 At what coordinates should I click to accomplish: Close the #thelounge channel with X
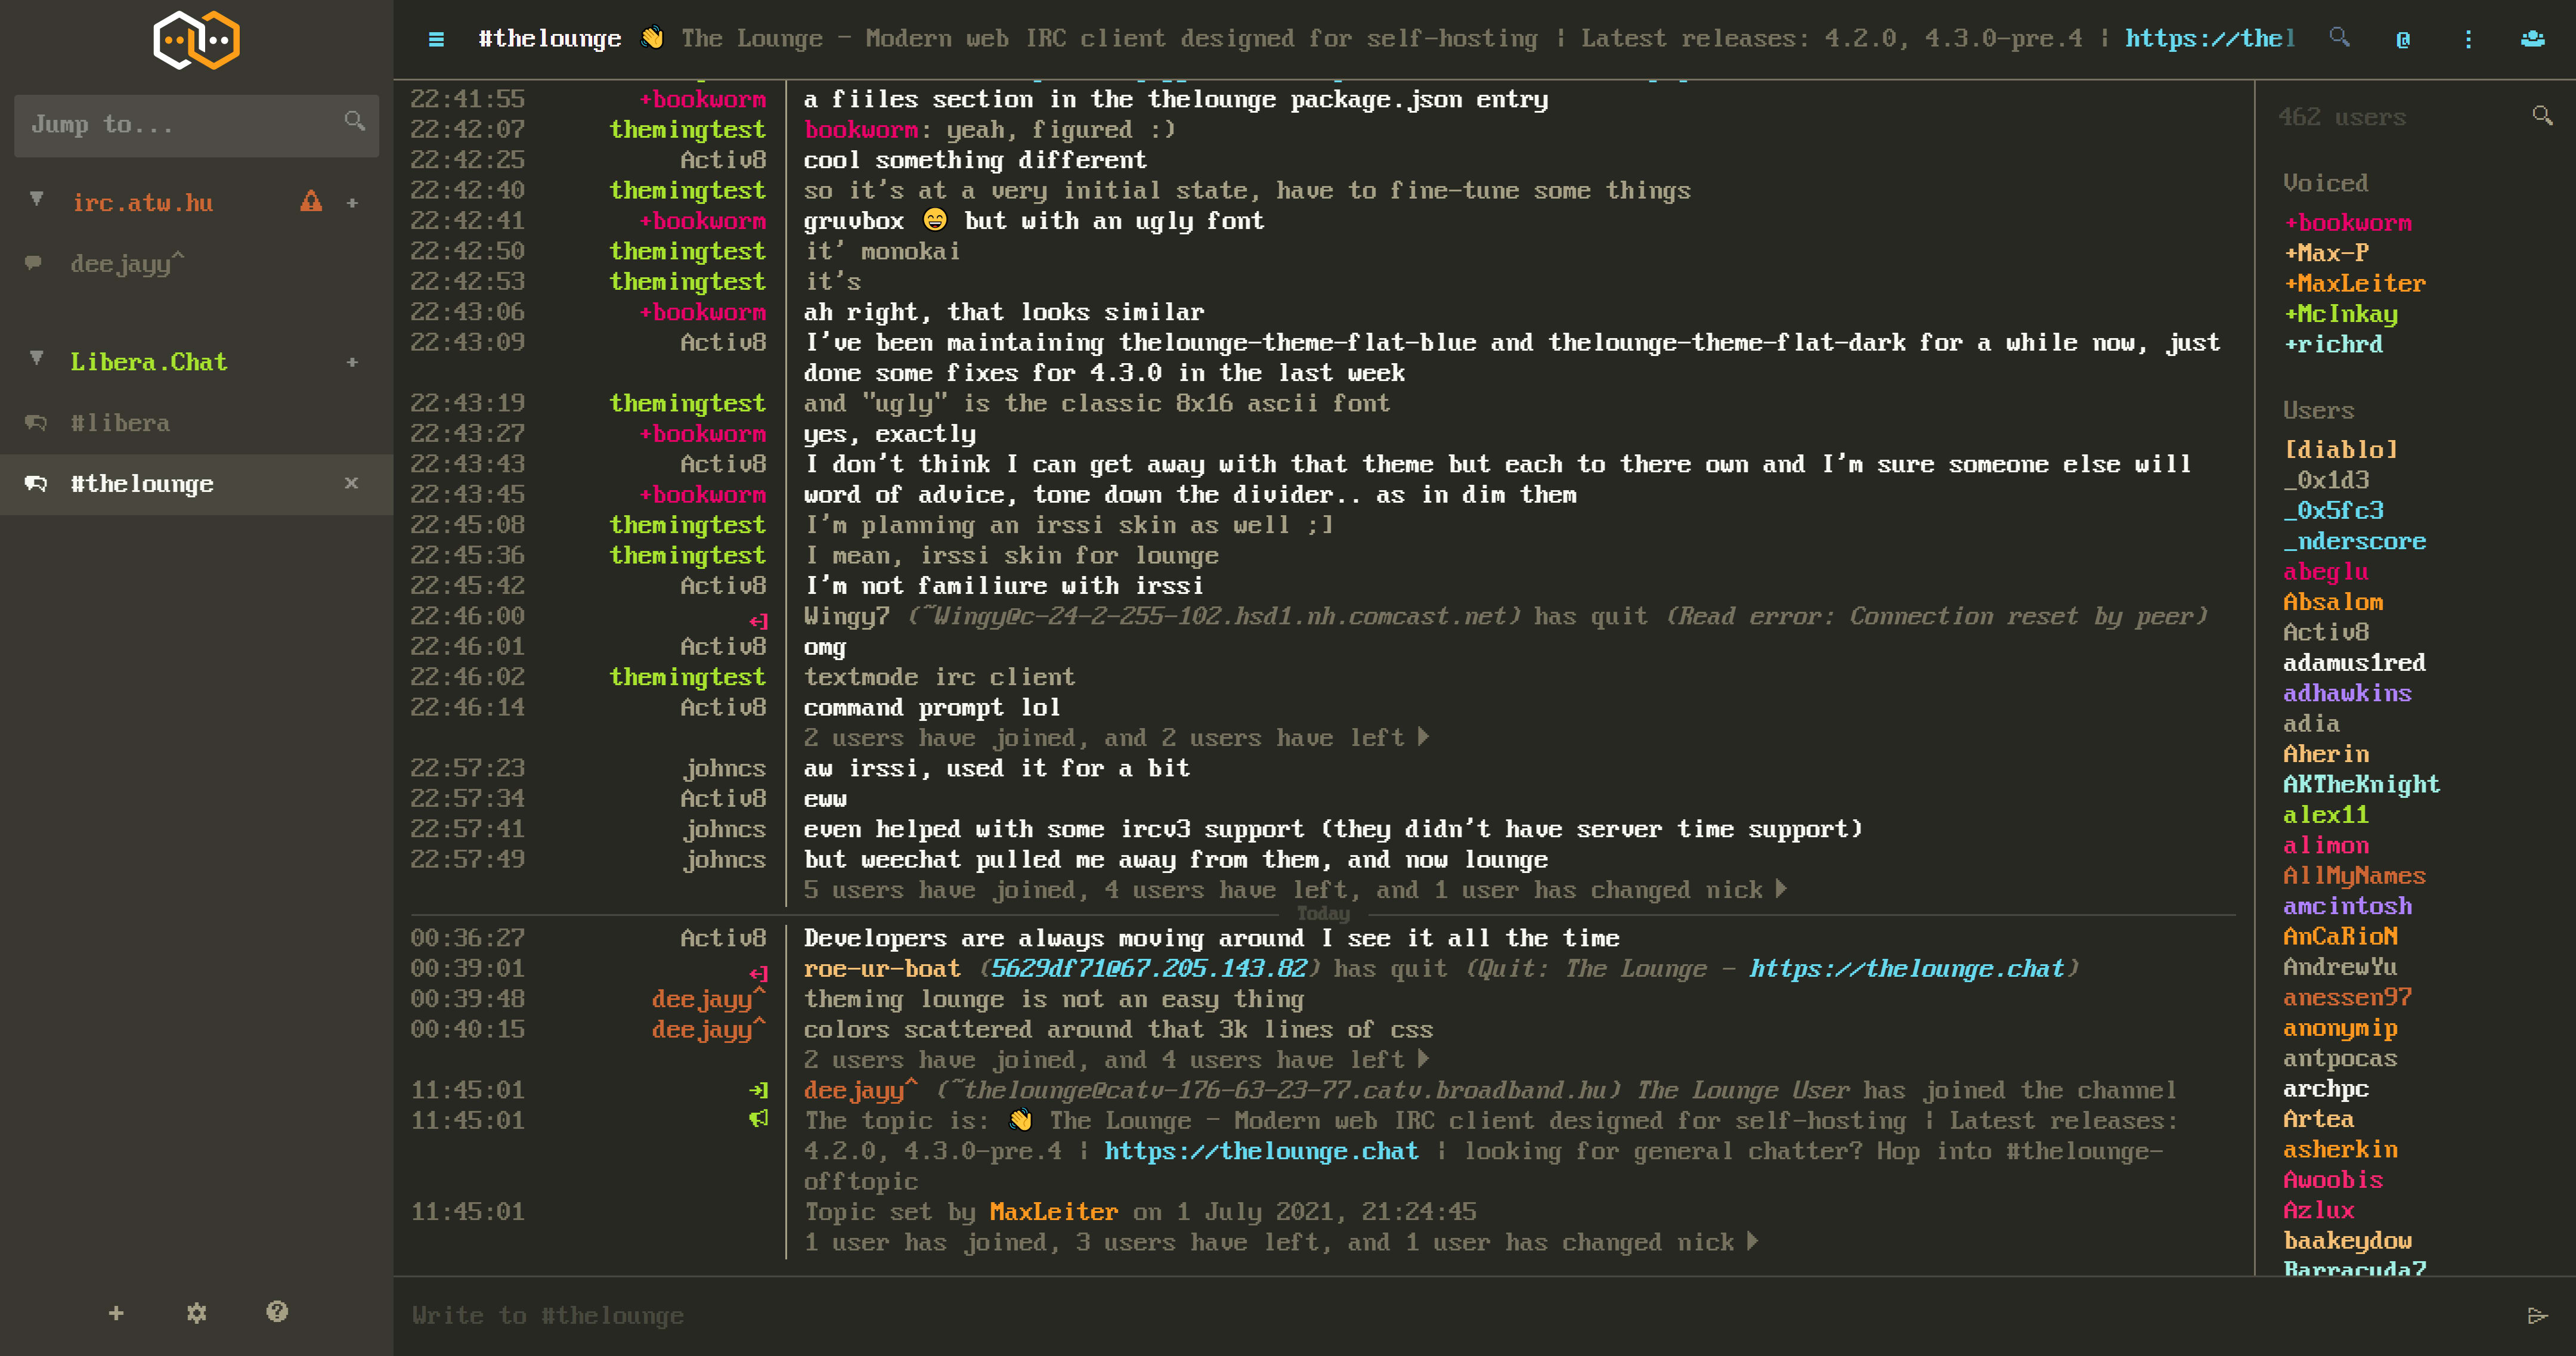click(351, 483)
